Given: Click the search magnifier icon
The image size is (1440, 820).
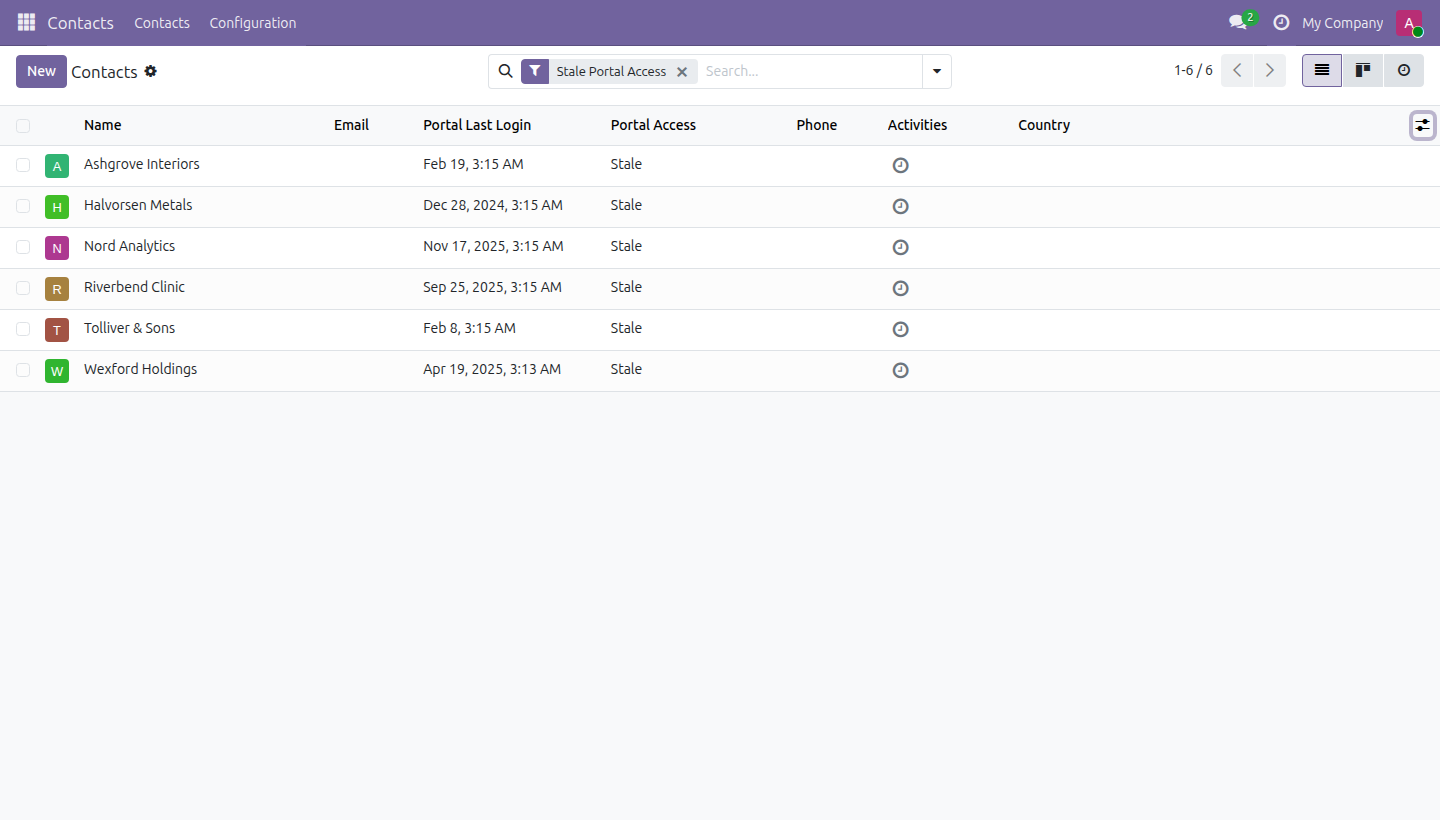Looking at the screenshot, I should tap(506, 71).
